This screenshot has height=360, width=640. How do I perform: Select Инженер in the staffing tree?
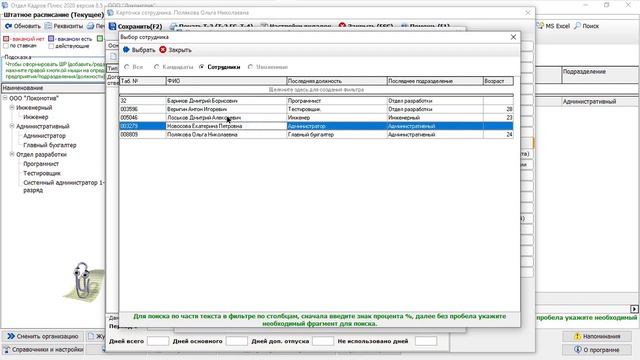click(36, 117)
